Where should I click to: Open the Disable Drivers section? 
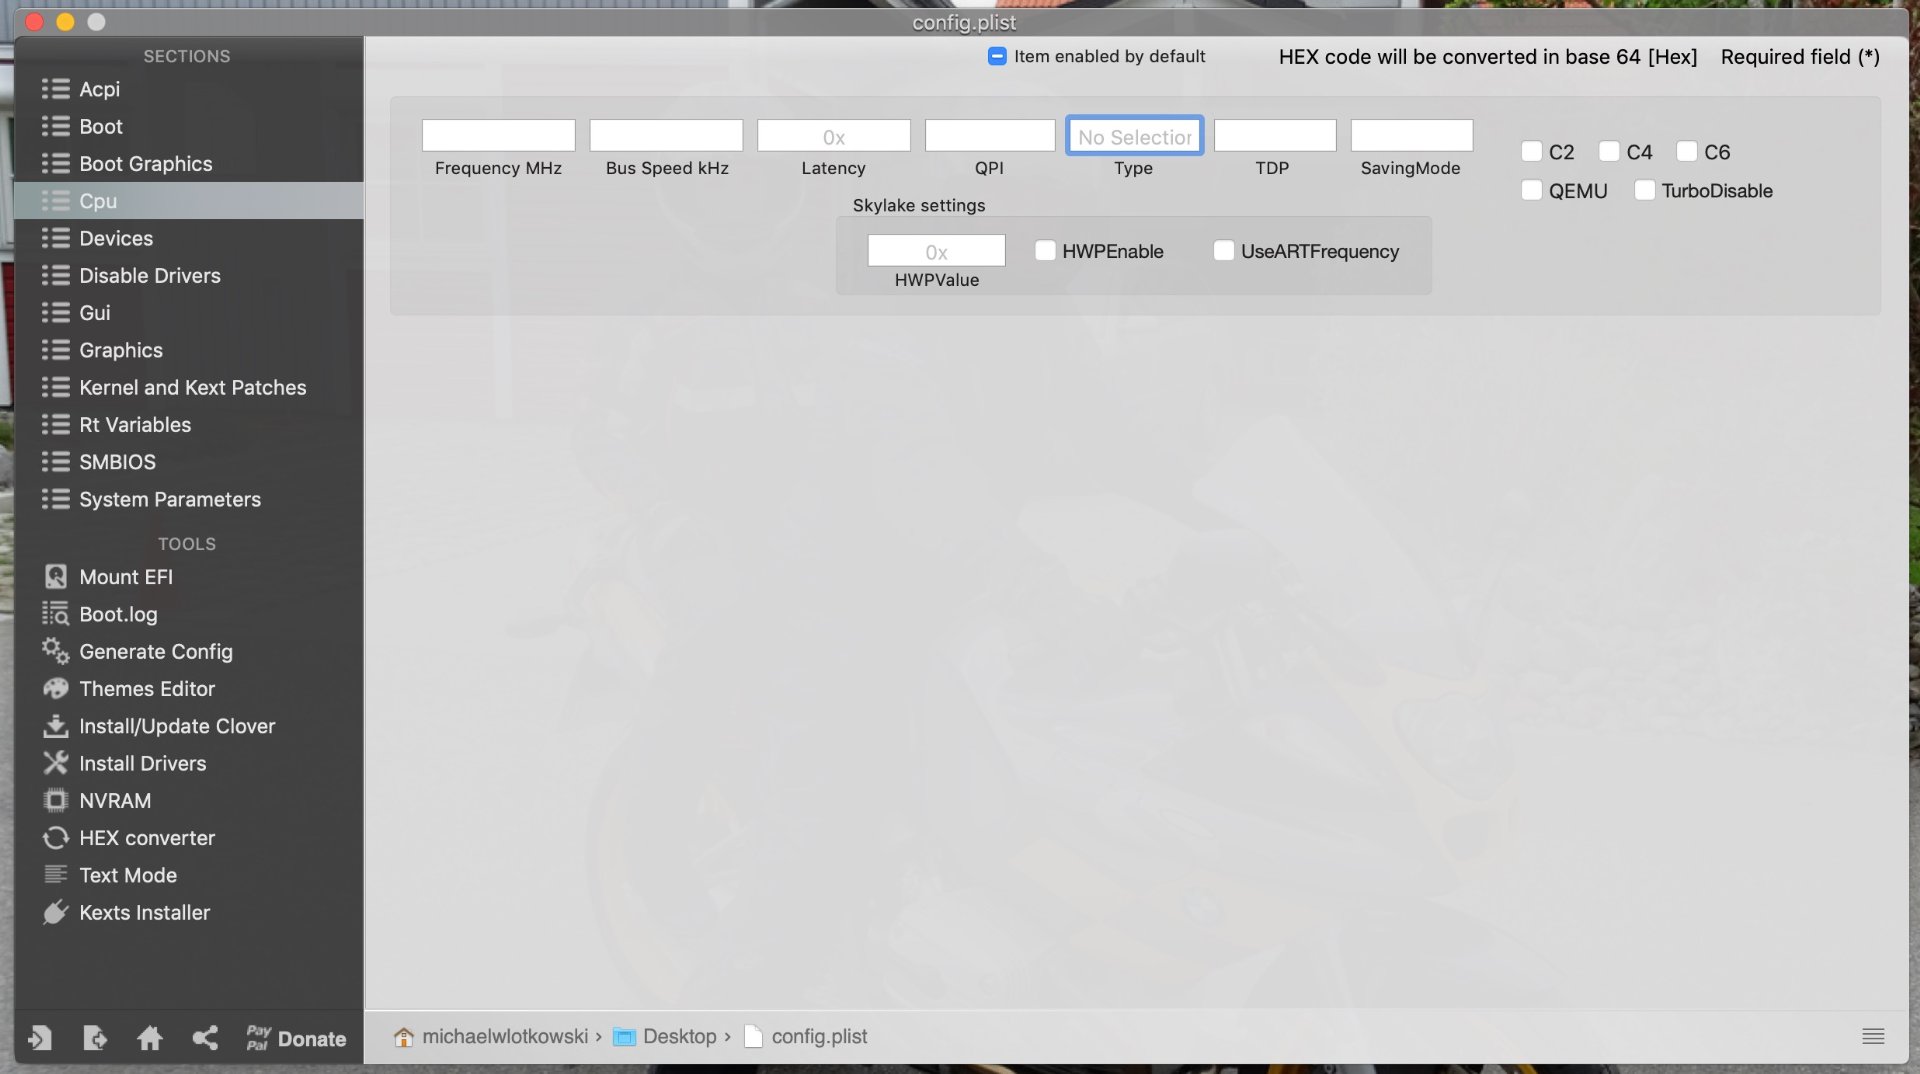click(189, 276)
